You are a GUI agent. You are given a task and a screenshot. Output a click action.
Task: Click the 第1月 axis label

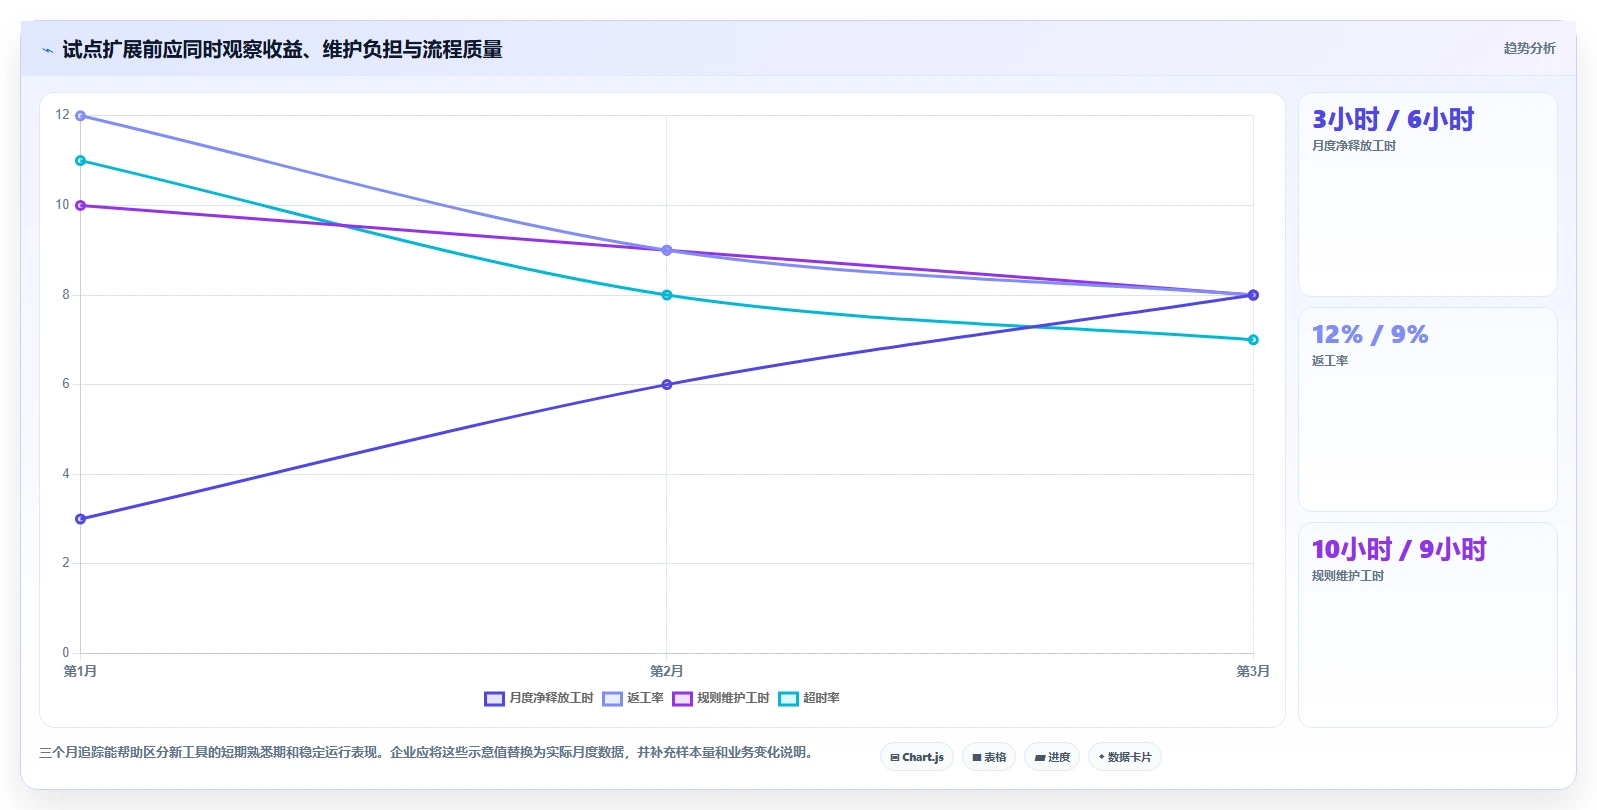tap(80, 671)
